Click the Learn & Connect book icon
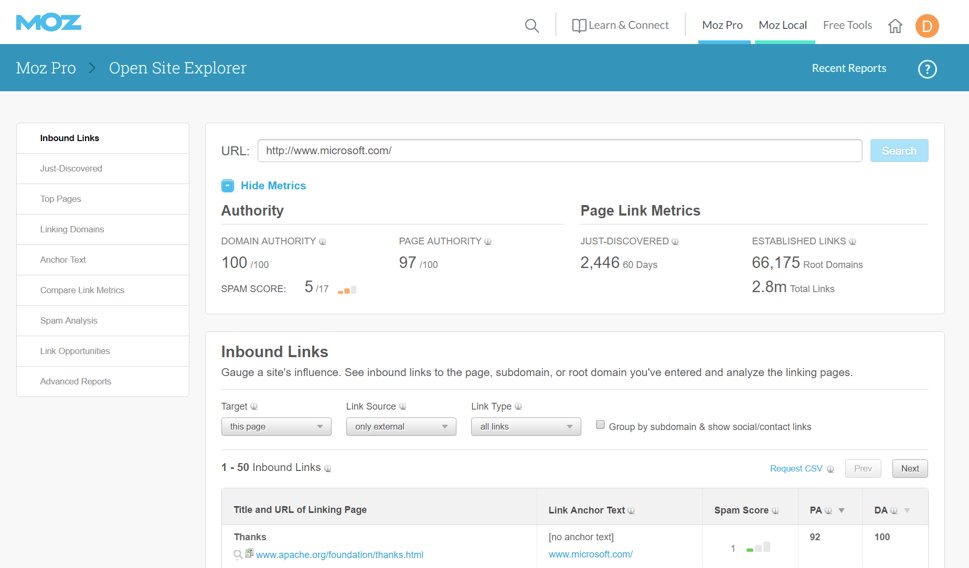 pyautogui.click(x=579, y=25)
